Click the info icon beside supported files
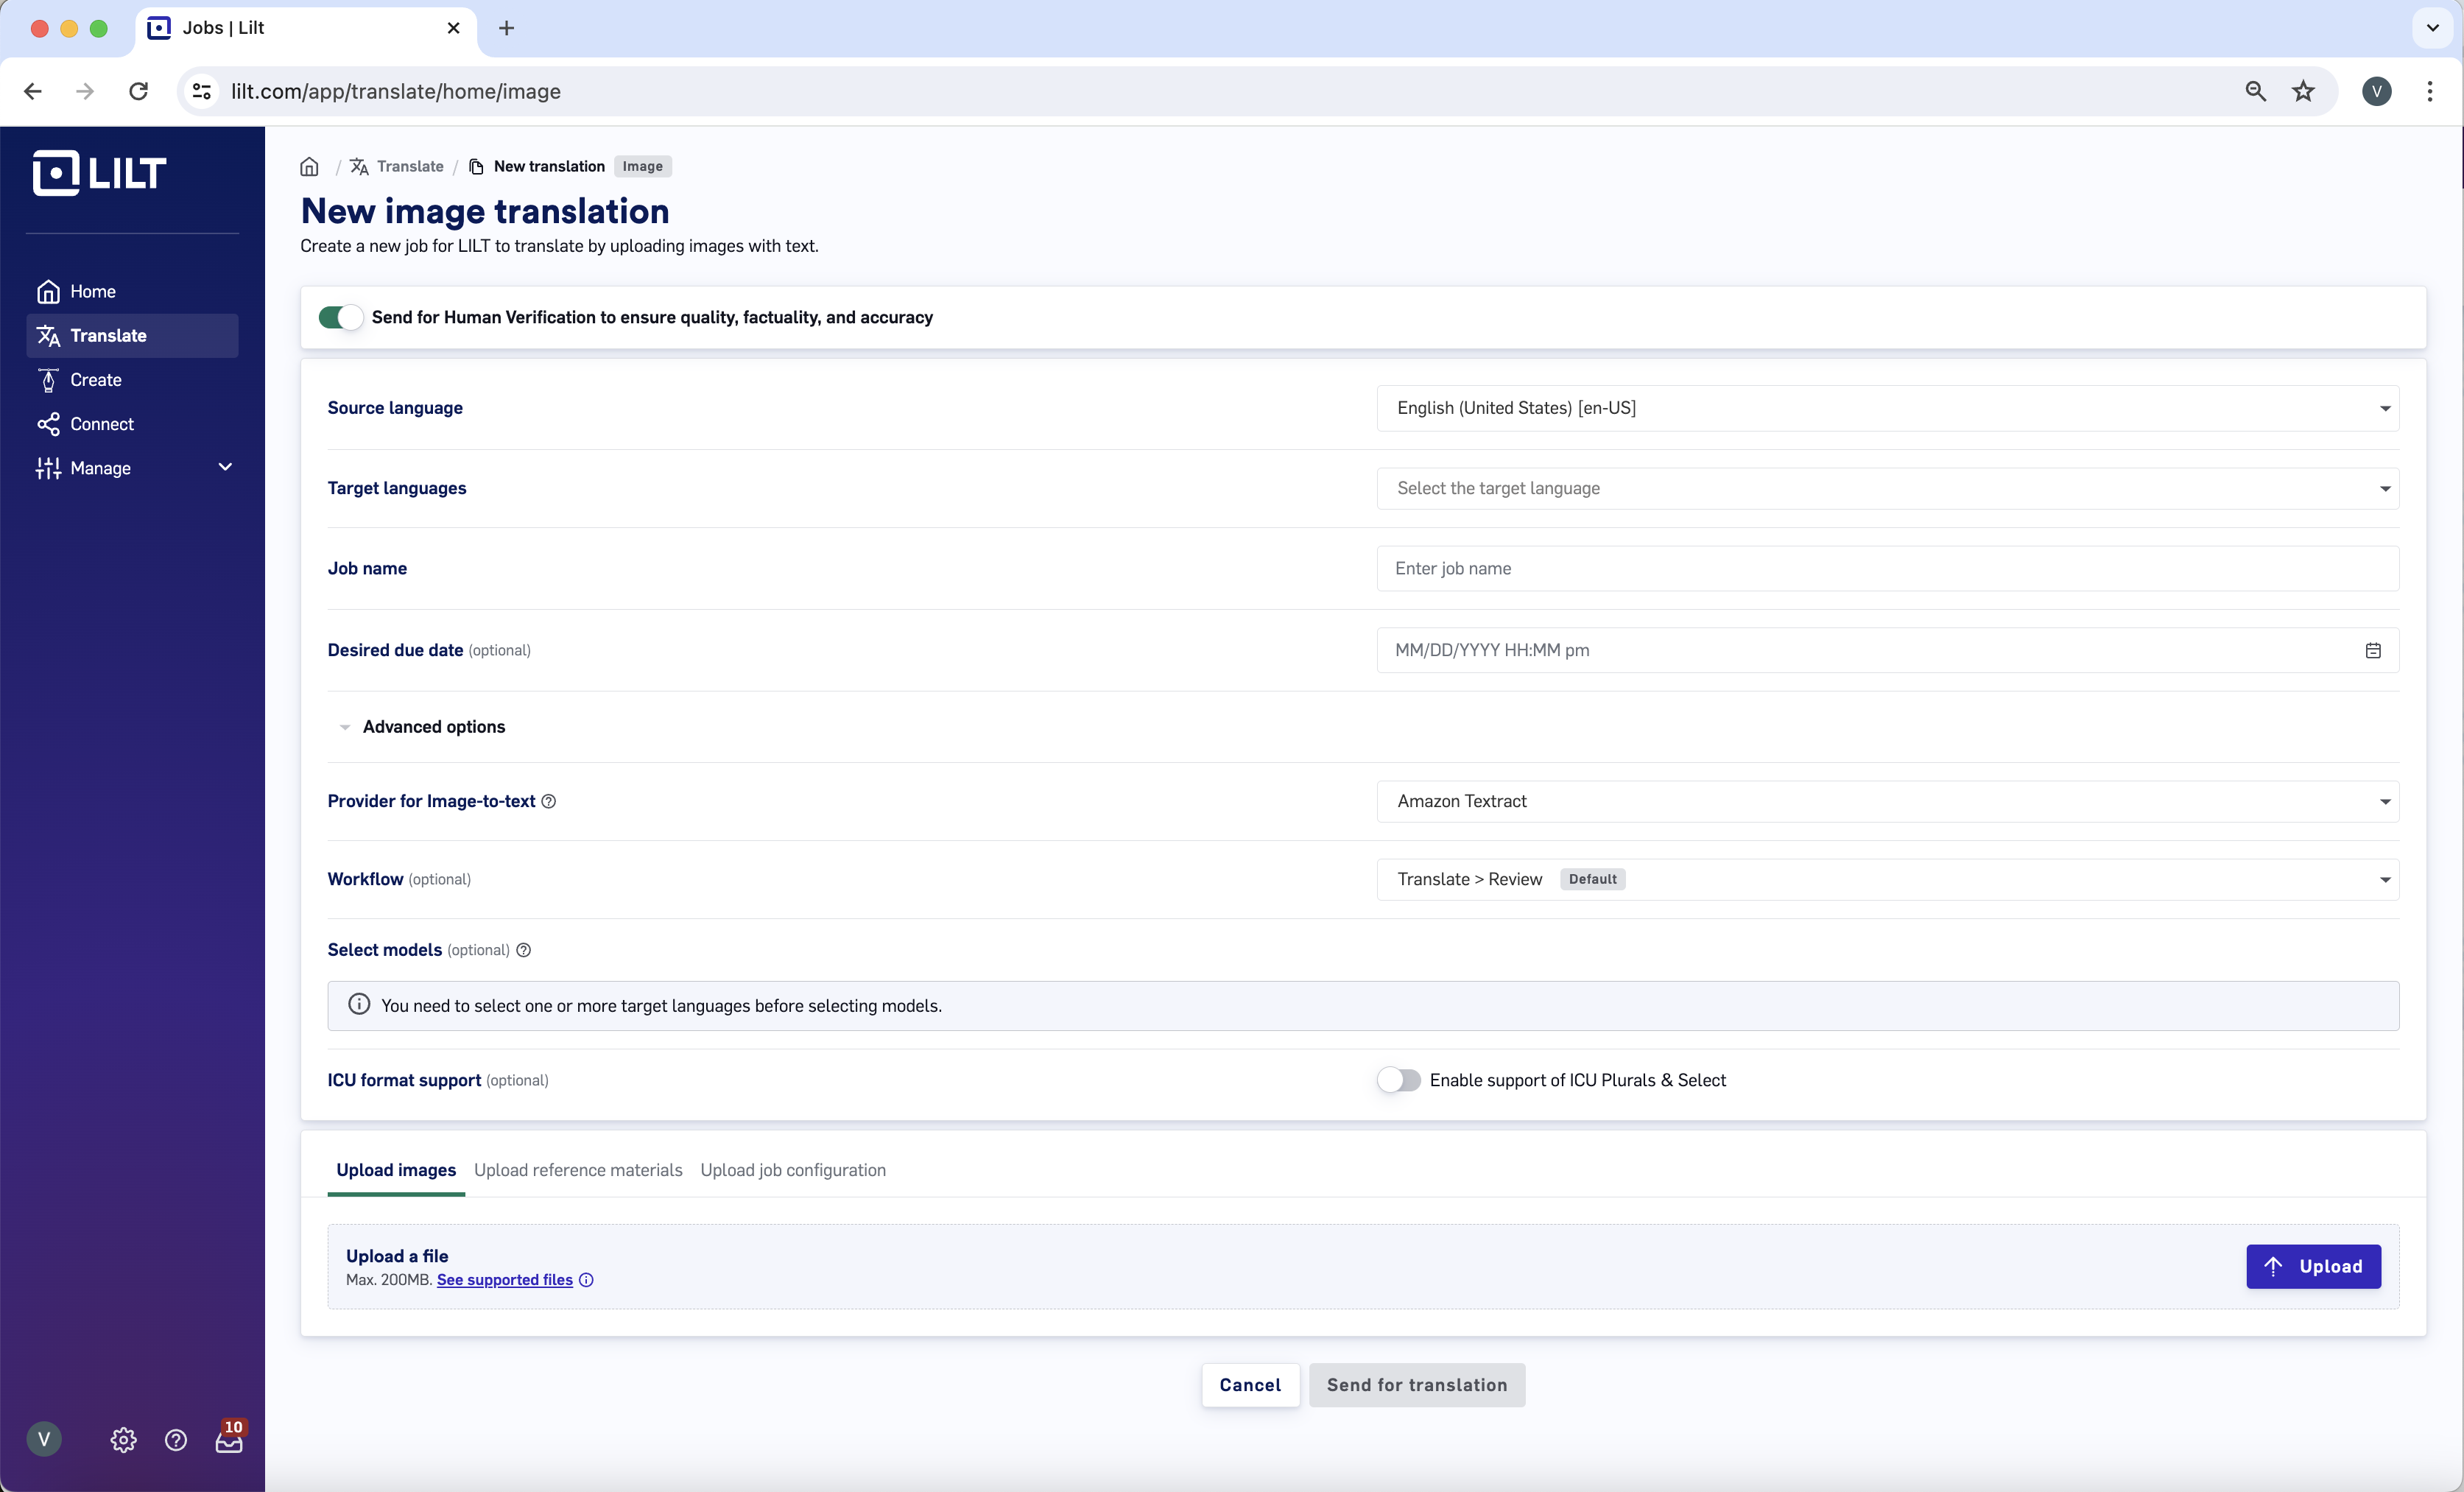 (x=587, y=1280)
